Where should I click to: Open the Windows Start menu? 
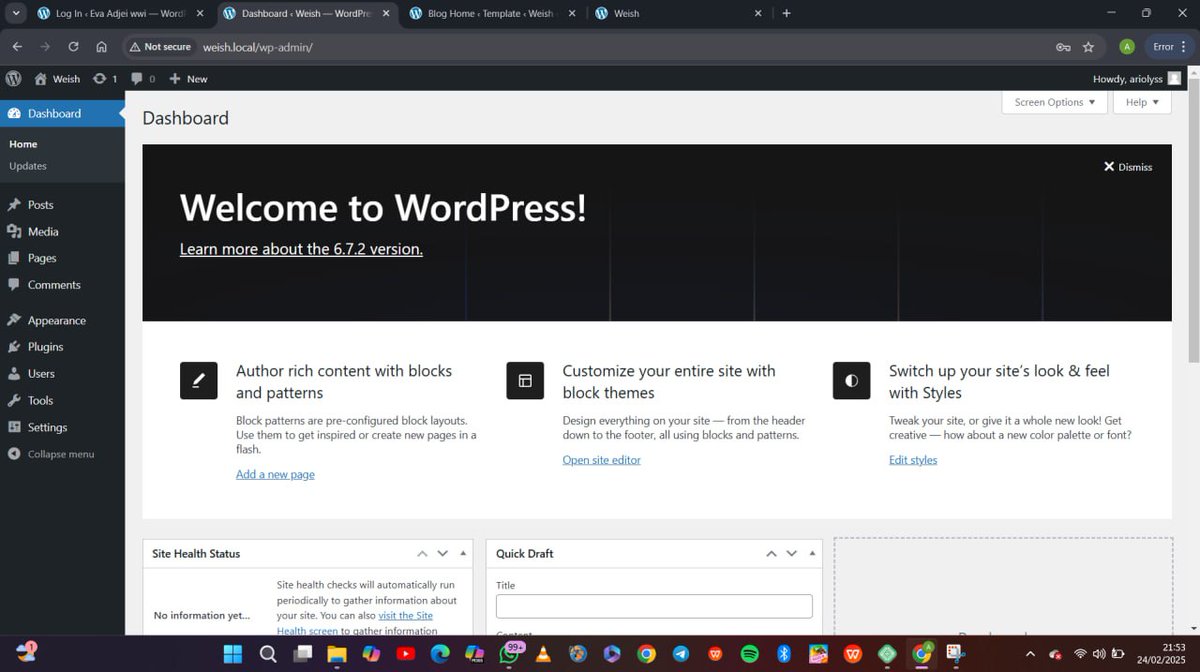coord(232,654)
